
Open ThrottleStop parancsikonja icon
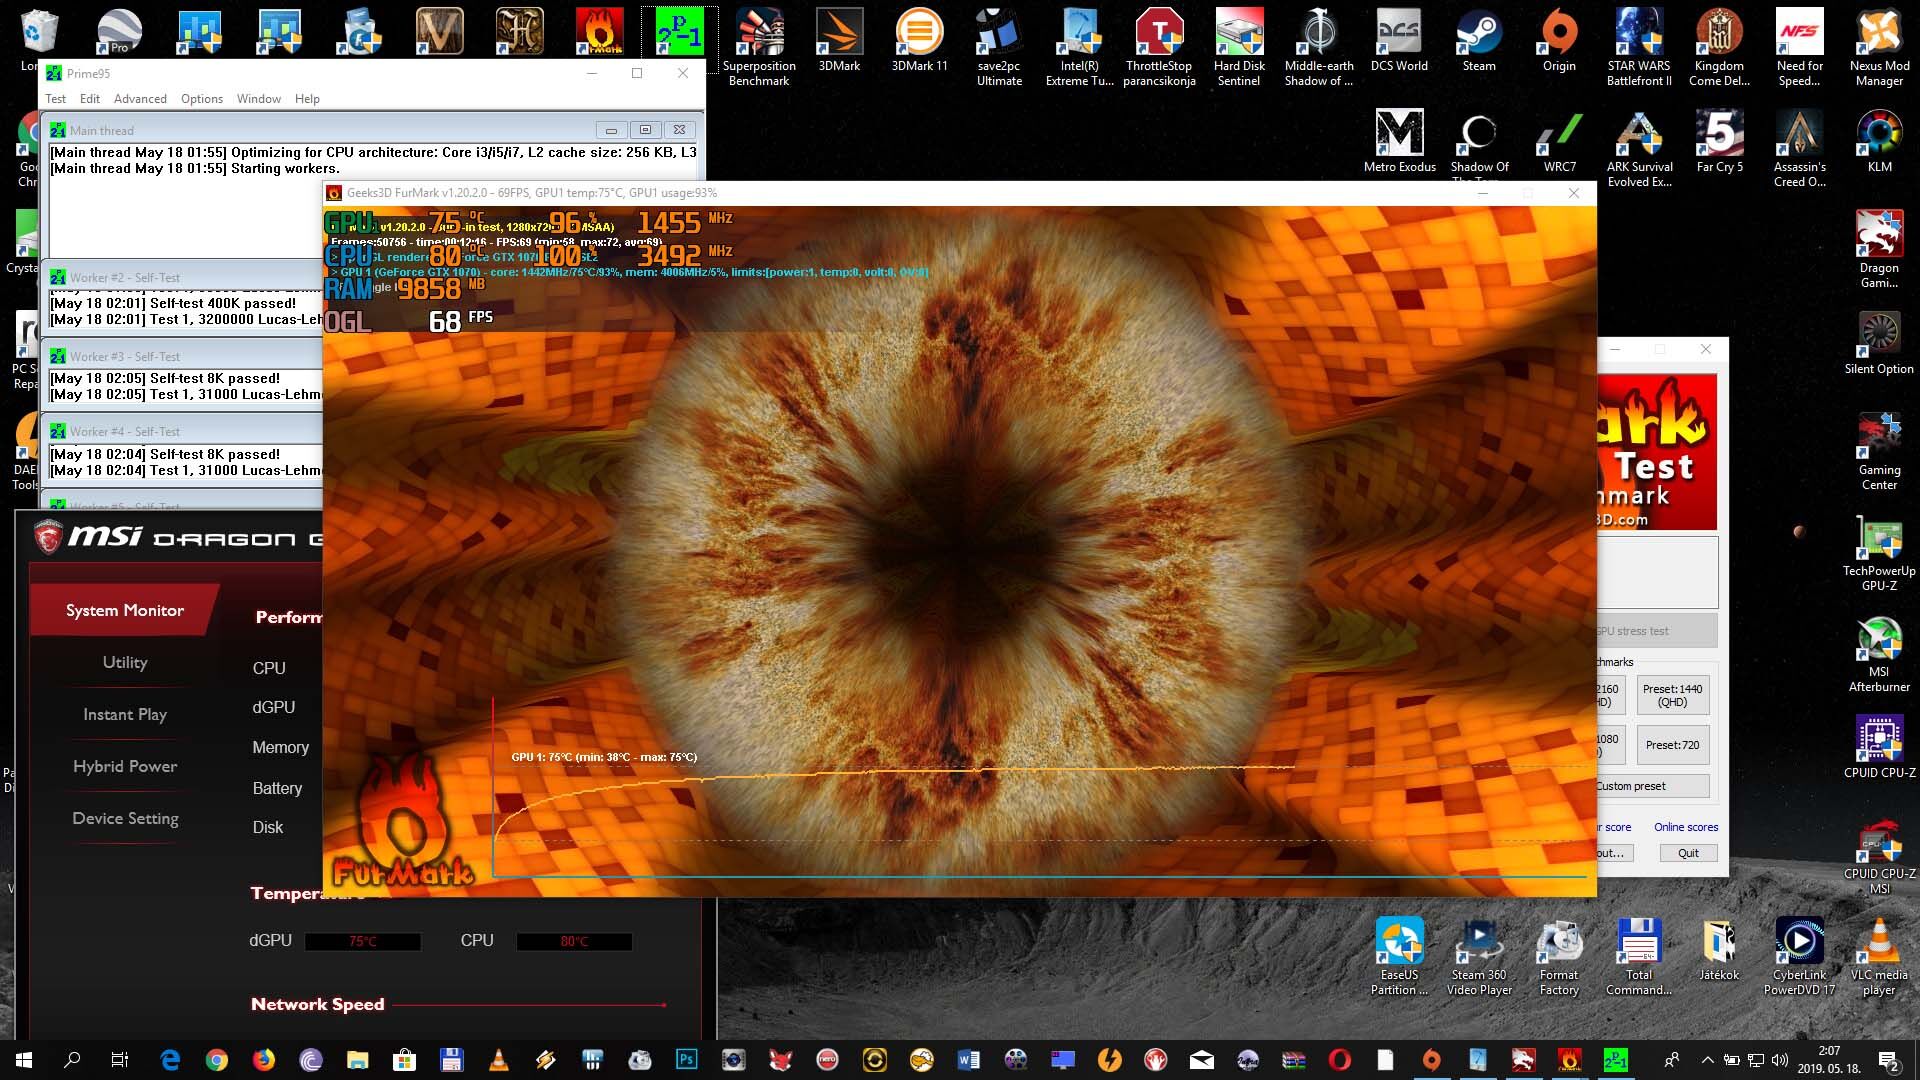[1159, 47]
